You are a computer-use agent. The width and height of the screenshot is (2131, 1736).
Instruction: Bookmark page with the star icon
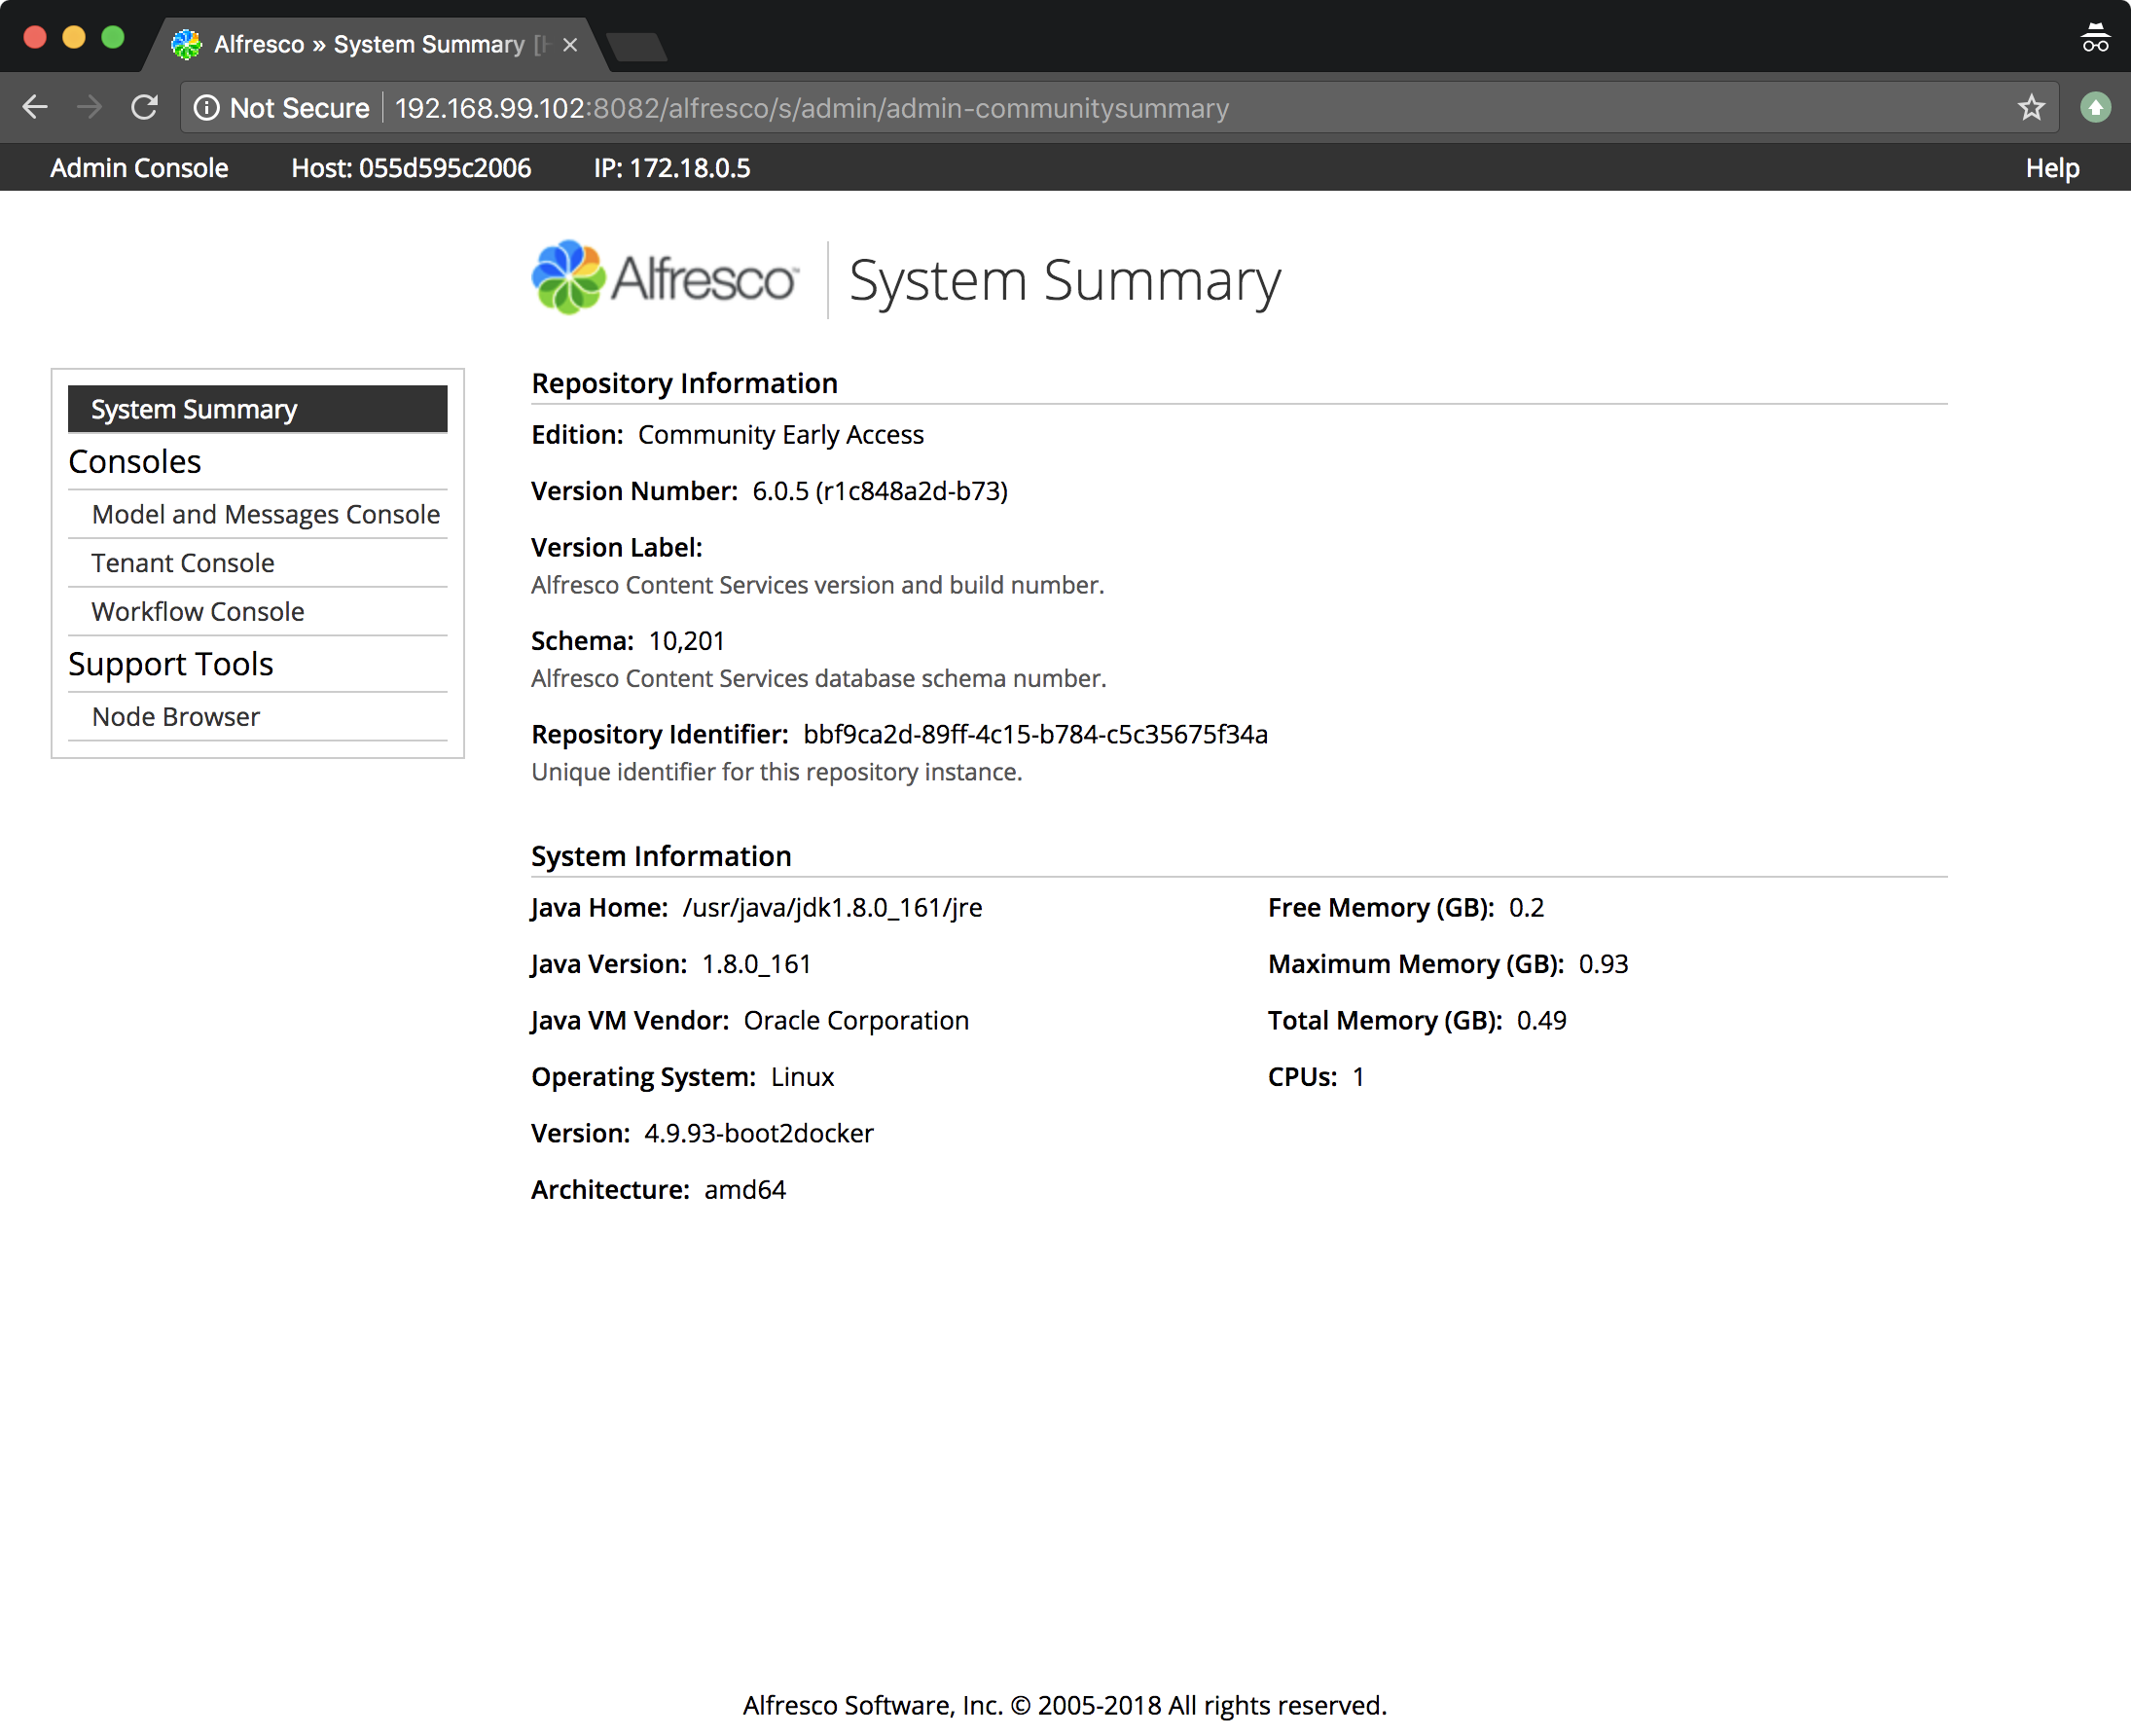2030,107
